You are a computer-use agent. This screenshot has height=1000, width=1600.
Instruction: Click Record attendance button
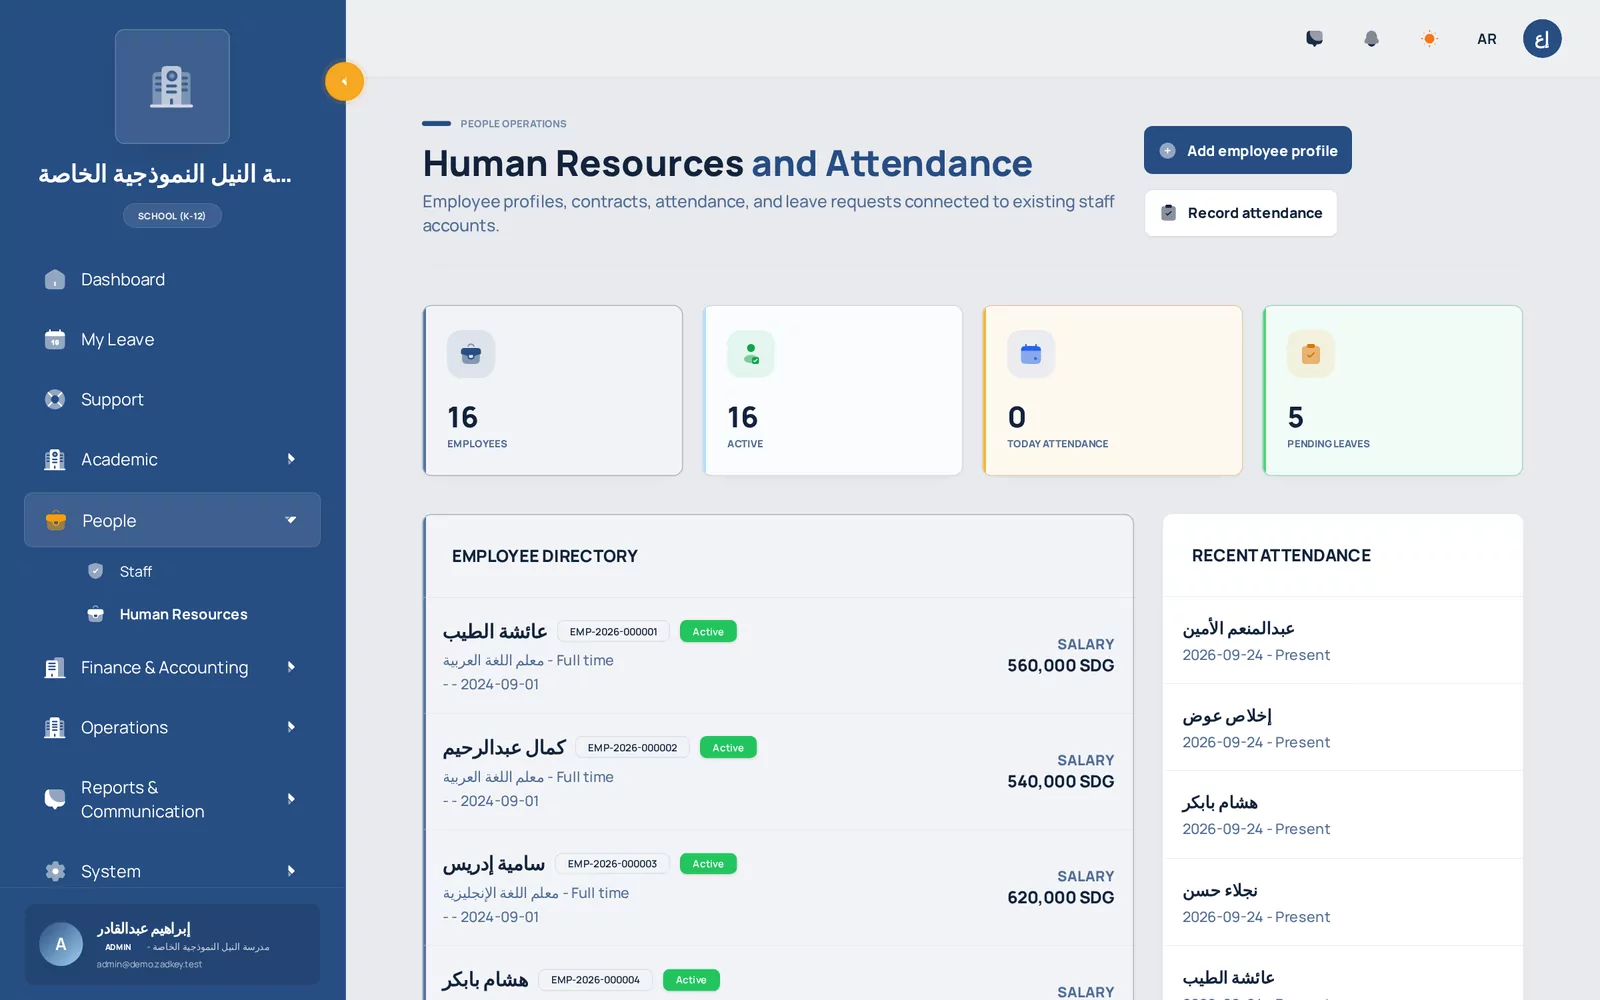coord(1241,213)
